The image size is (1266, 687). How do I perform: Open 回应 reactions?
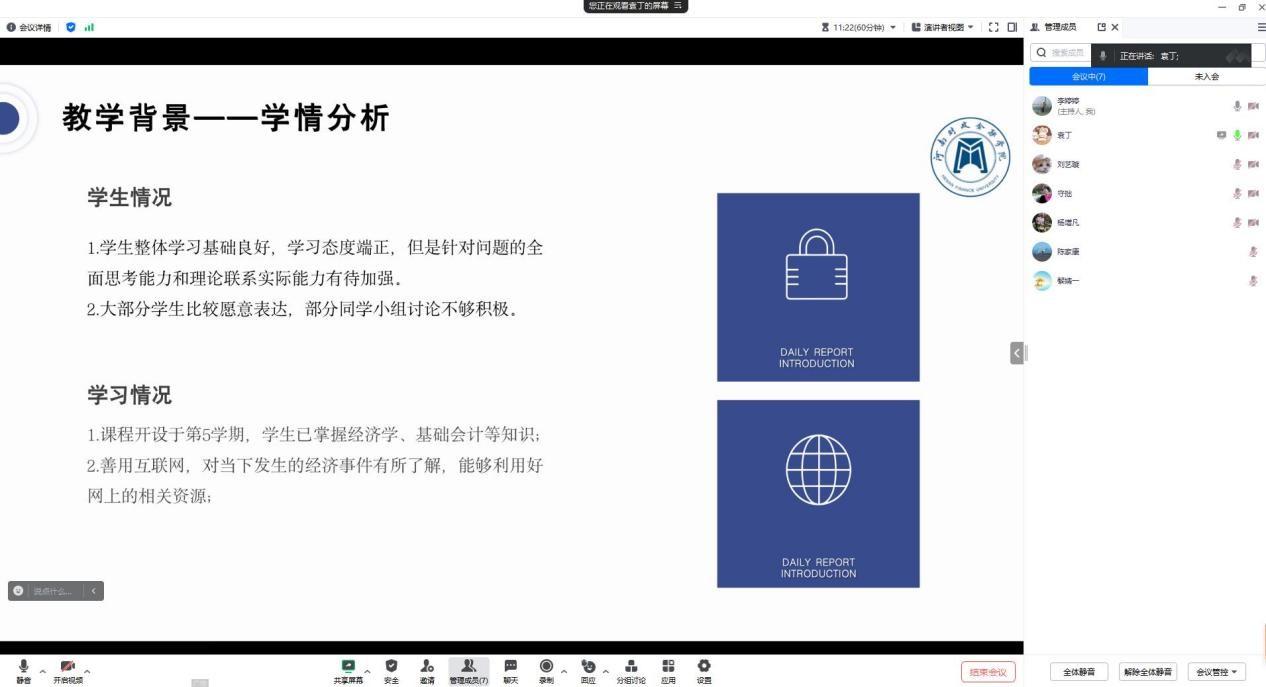[x=588, y=670]
